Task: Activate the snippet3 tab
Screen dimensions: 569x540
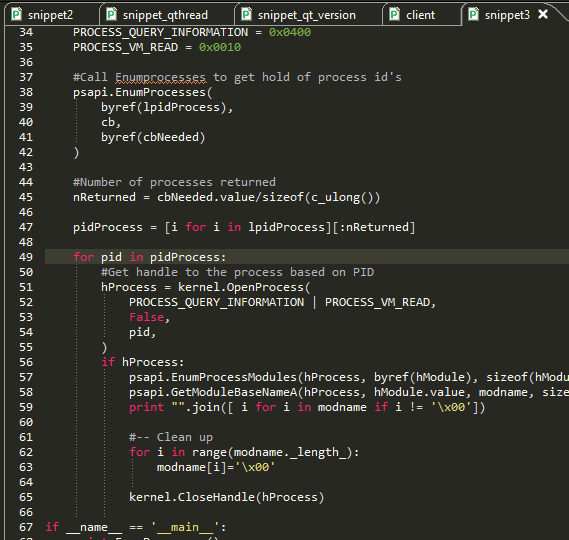Action: 507,15
